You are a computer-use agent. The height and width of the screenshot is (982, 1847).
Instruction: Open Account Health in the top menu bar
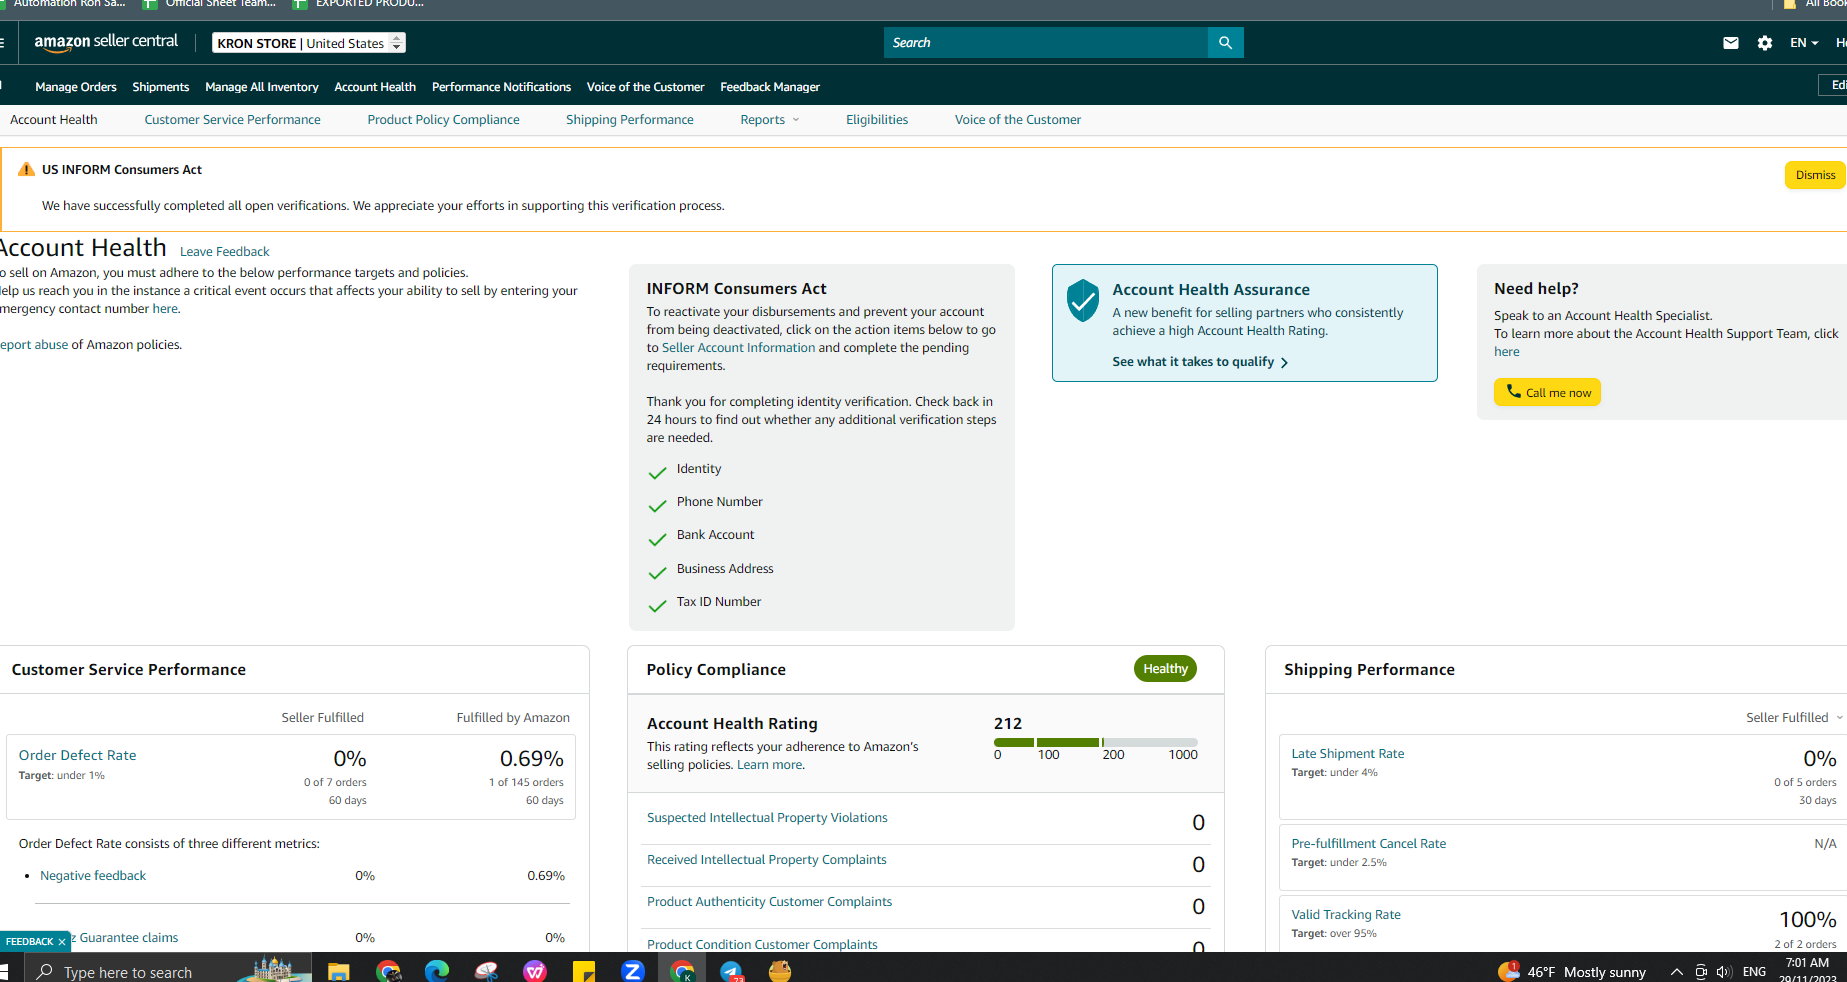(x=375, y=87)
